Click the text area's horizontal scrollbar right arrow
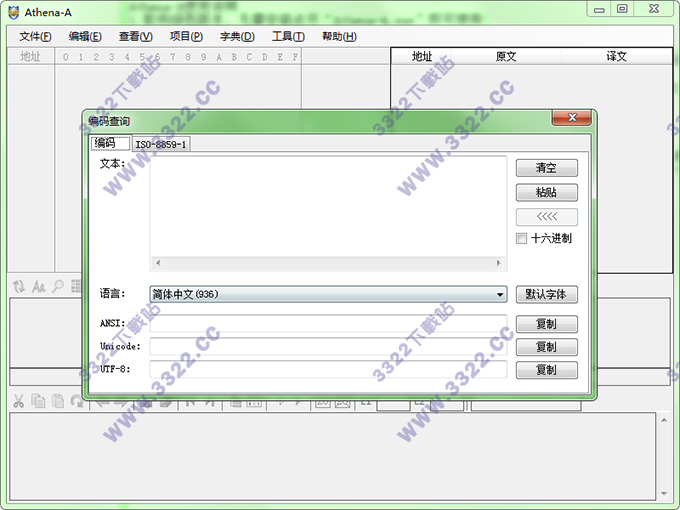Image resolution: width=680 pixels, height=510 pixels. pos(499,263)
